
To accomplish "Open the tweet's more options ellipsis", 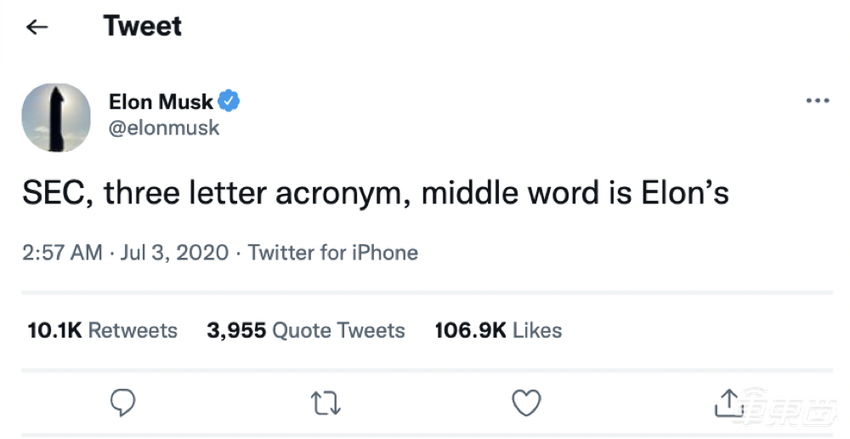I will 817,101.
